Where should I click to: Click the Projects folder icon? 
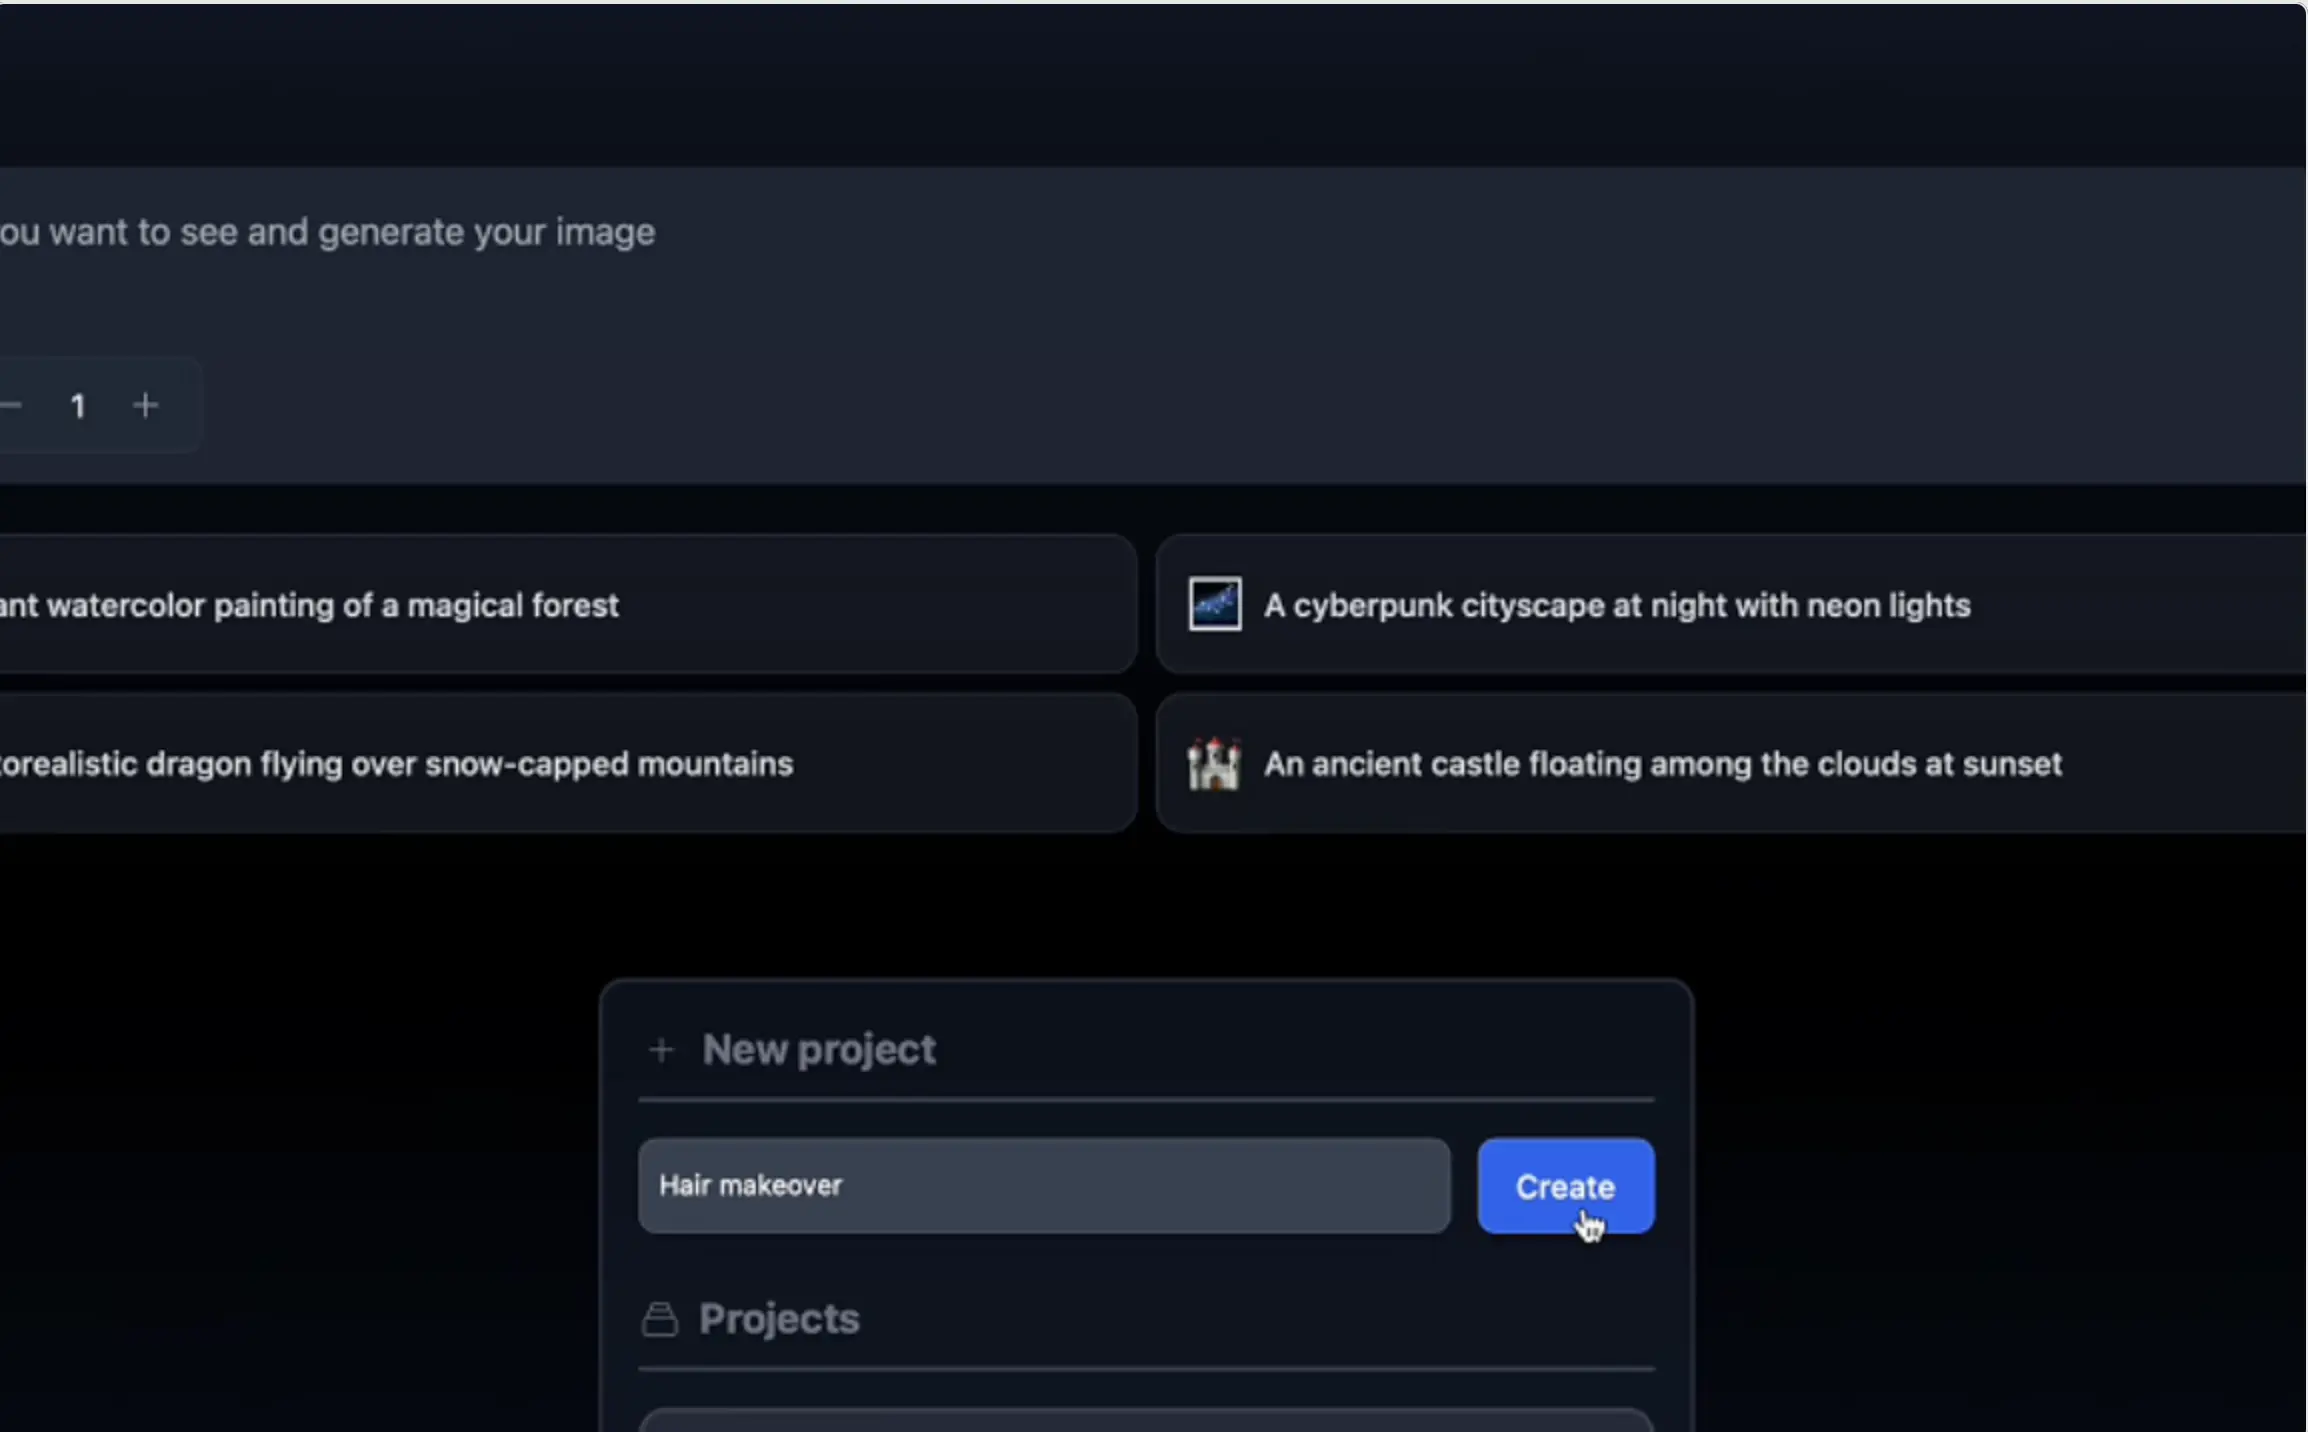point(659,1319)
